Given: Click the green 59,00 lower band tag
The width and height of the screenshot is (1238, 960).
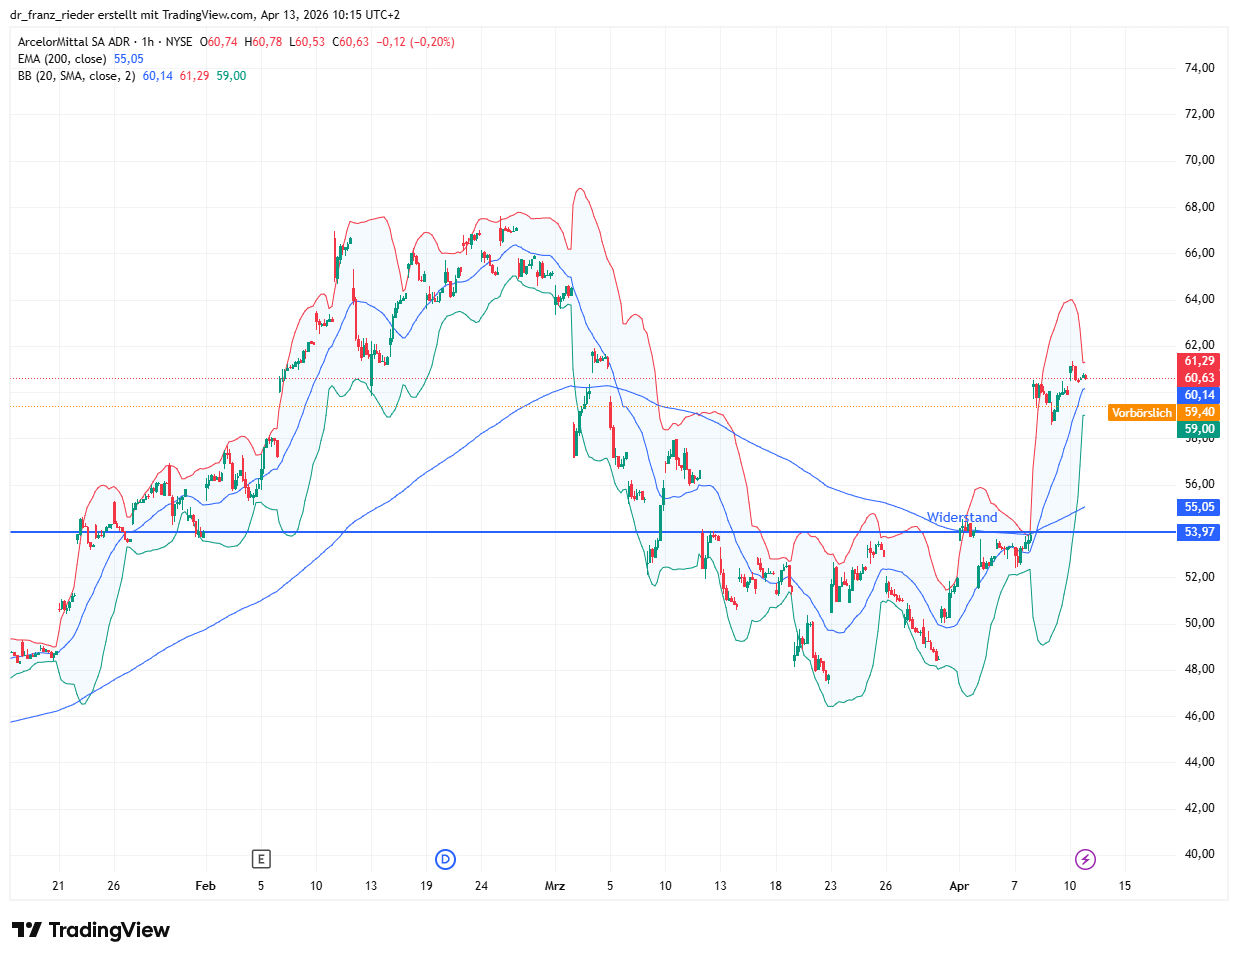Looking at the screenshot, I should pos(1199,429).
